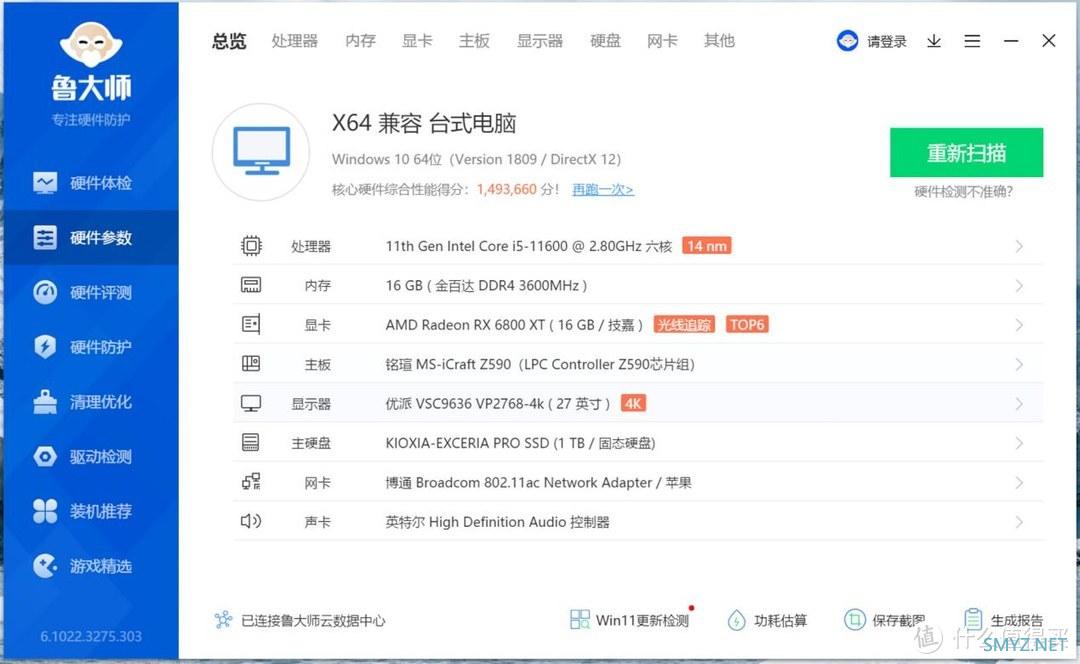Switch to the 总览 tab

(x=229, y=41)
